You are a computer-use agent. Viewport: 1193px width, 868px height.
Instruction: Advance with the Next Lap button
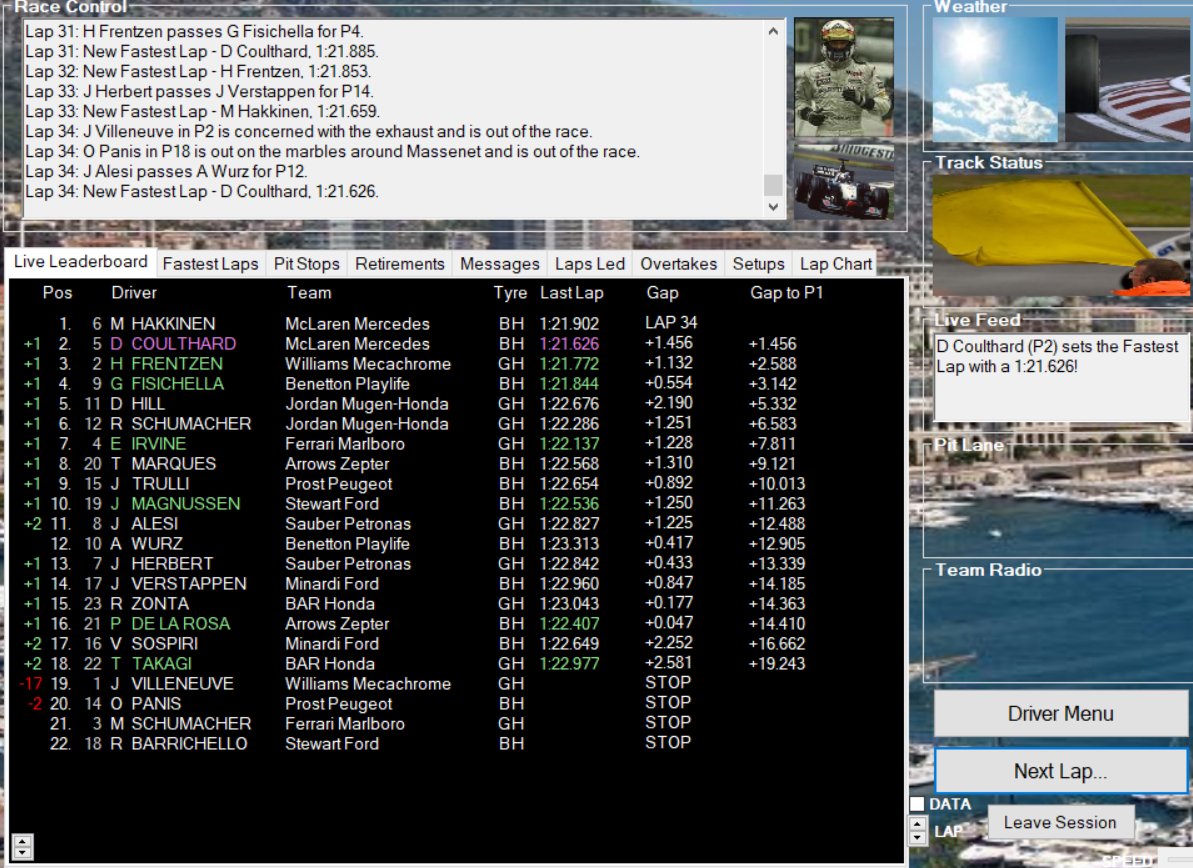click(1061, 771)
